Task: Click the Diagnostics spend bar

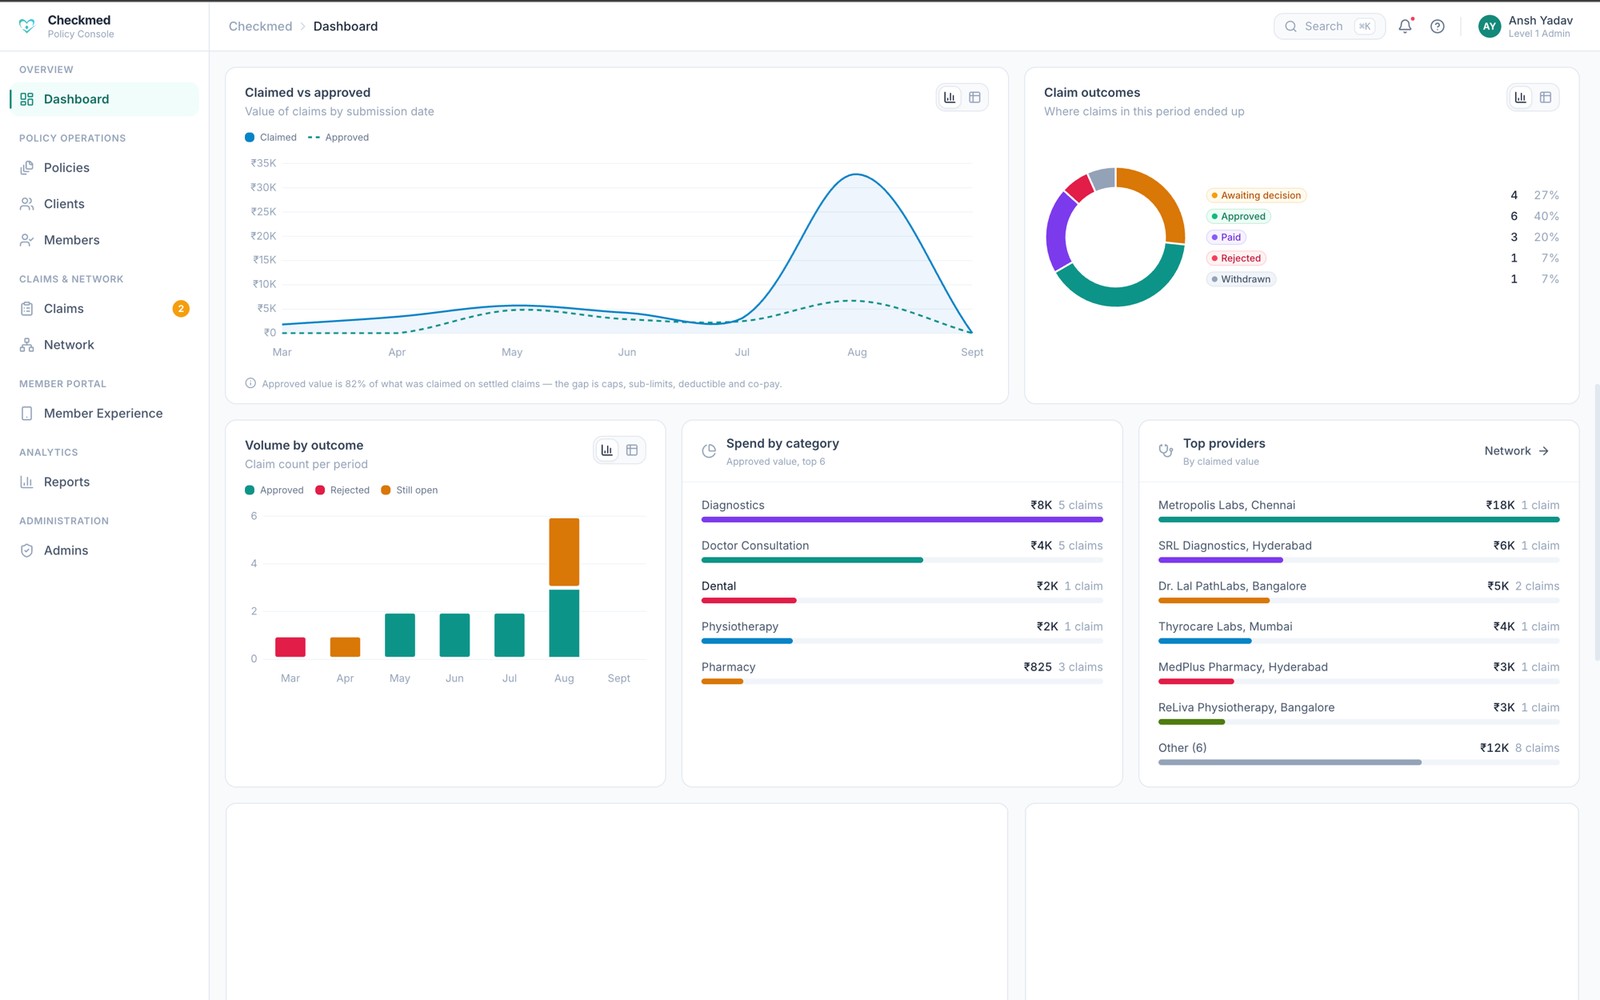Action: point(902,520)
